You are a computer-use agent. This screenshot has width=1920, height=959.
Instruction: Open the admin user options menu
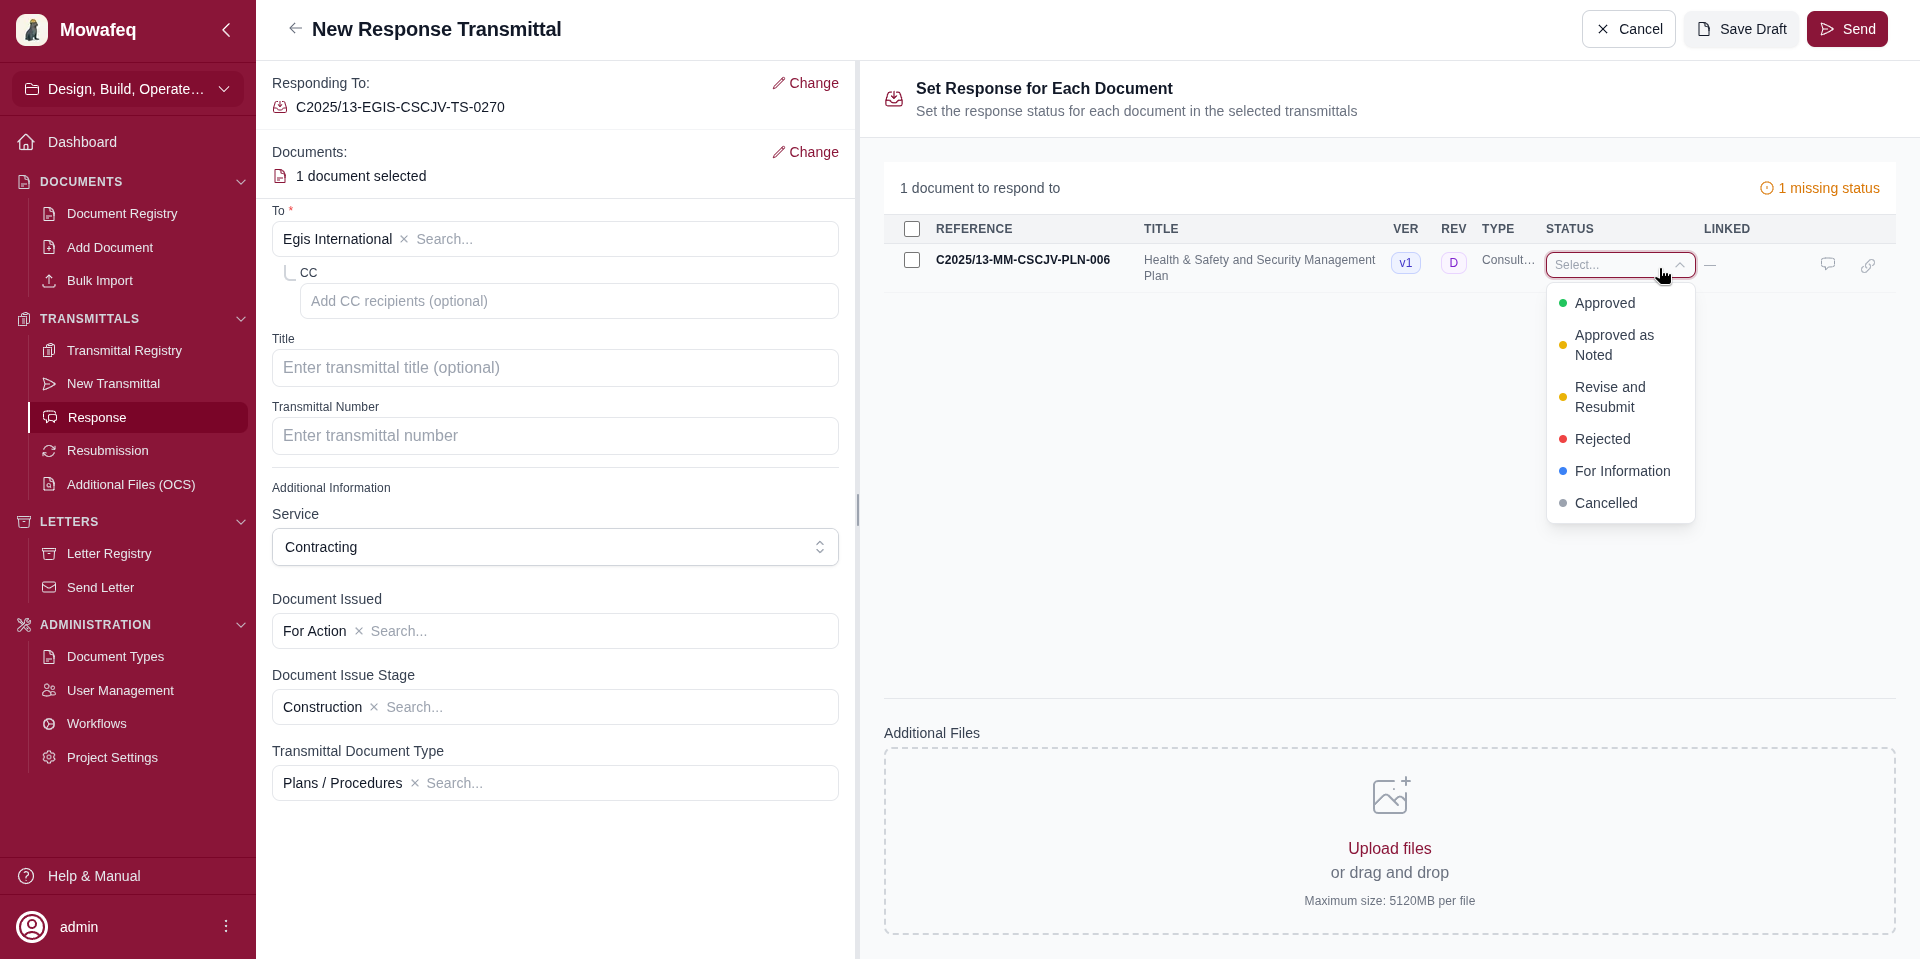226,926
